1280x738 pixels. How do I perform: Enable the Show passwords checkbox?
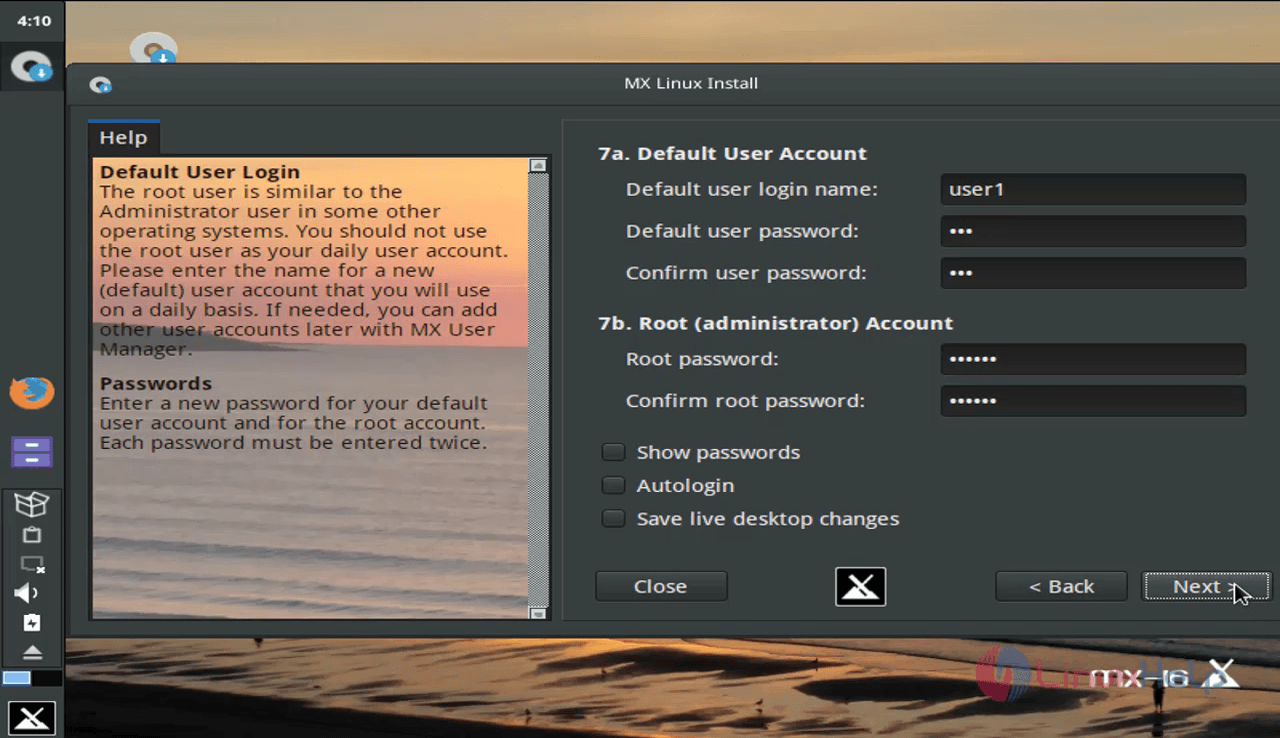[613, 452]
